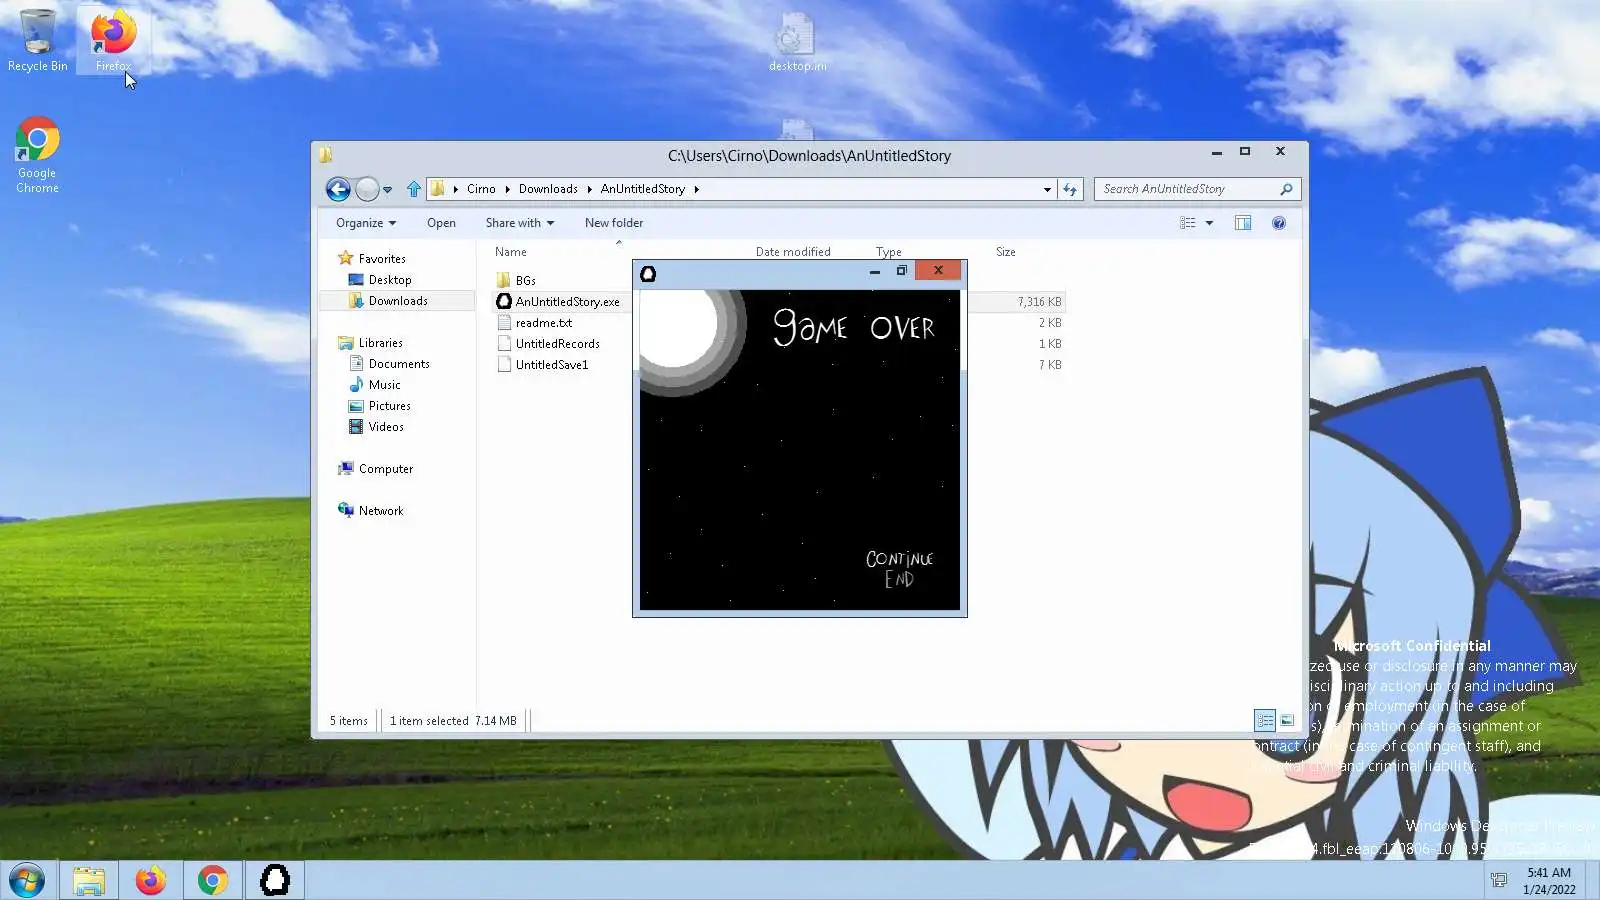
Task: Click the search magnifier icon in Explorer
Action: [x=1286, y=189]
